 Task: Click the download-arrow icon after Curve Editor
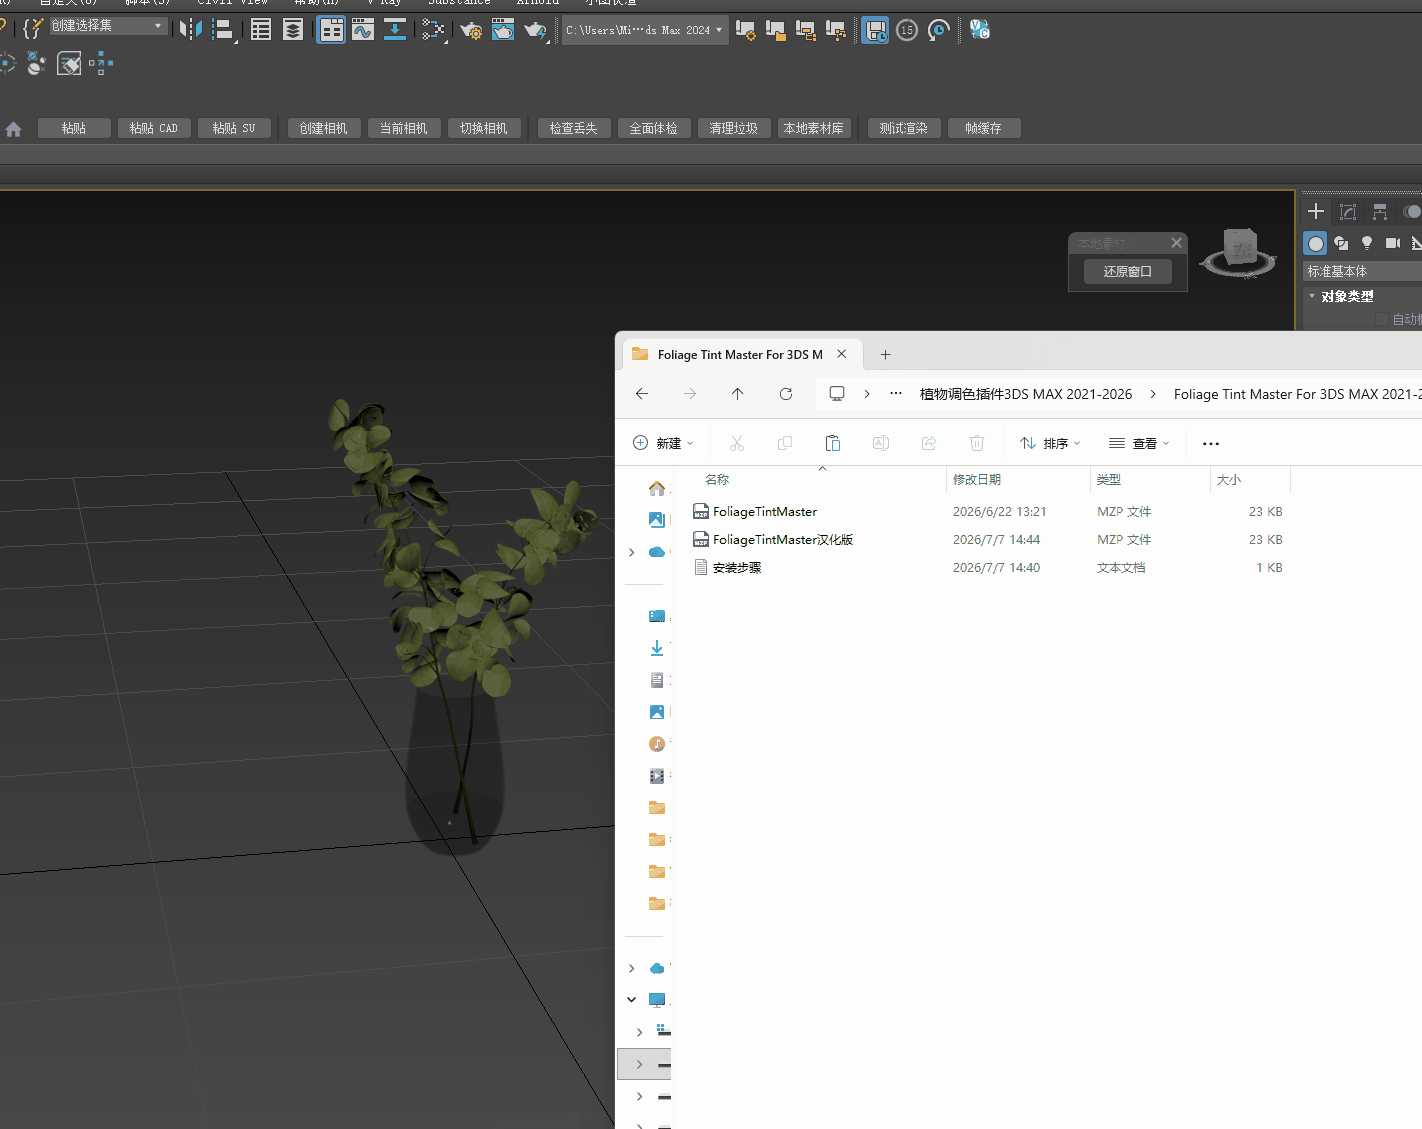click(395, 30)
